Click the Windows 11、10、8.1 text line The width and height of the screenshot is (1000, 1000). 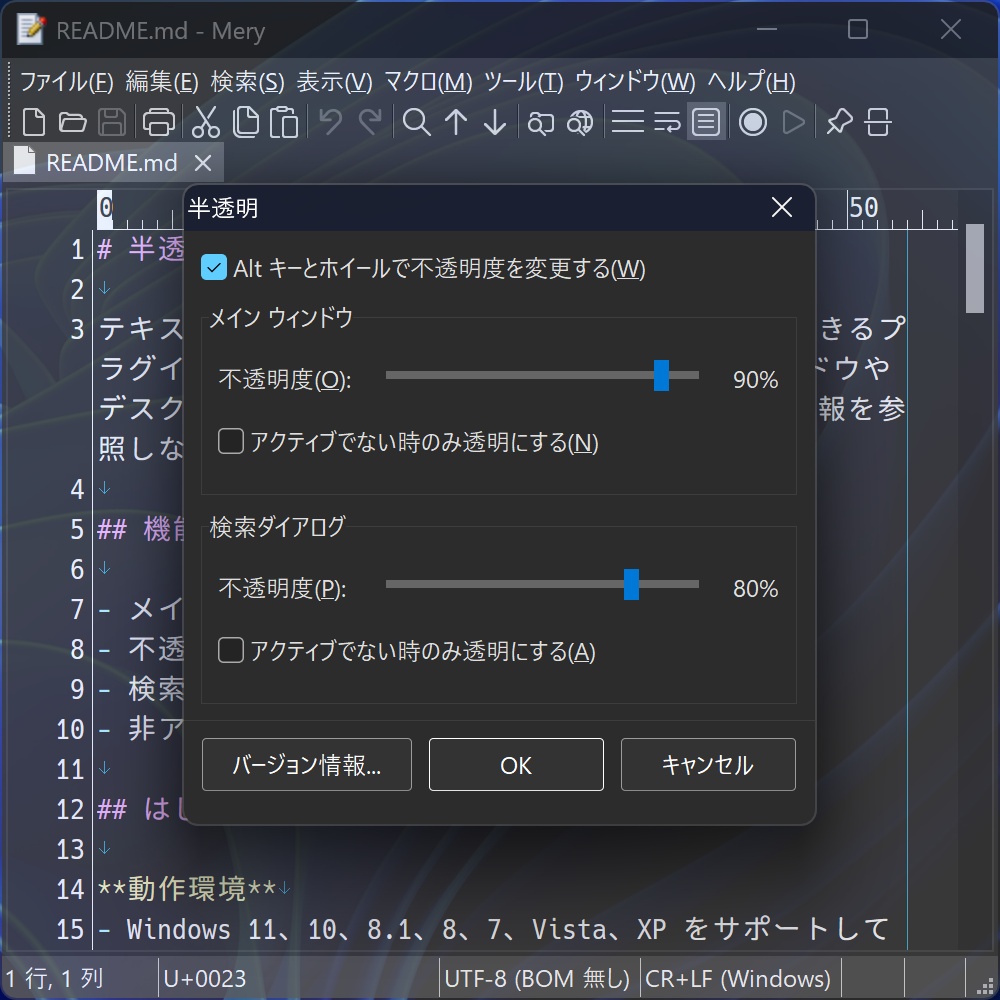(x=494, y=929)
